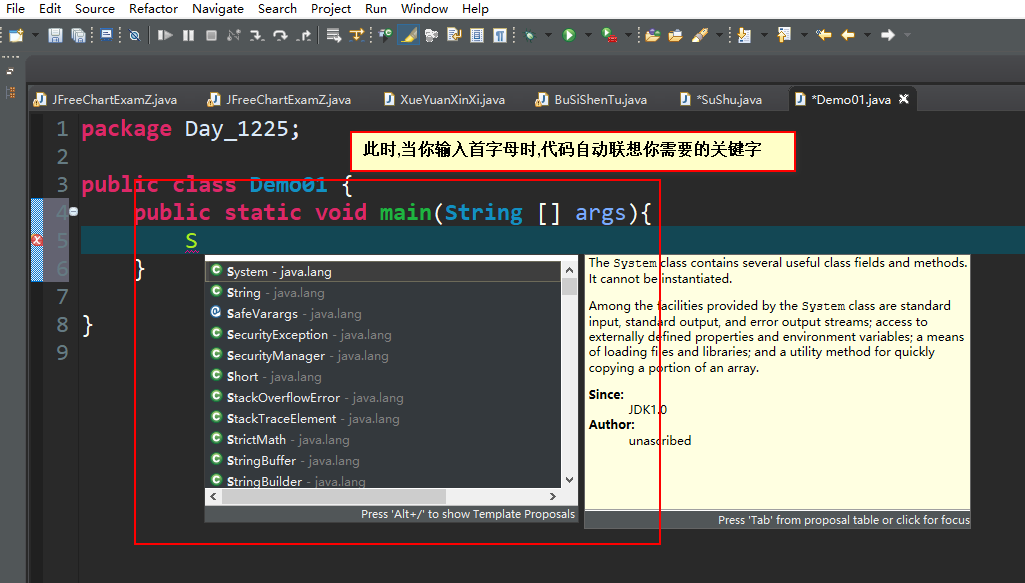1025x583 pixels.
Task: Click the Open Task folder icon
Action: click(x=675, y=35)
